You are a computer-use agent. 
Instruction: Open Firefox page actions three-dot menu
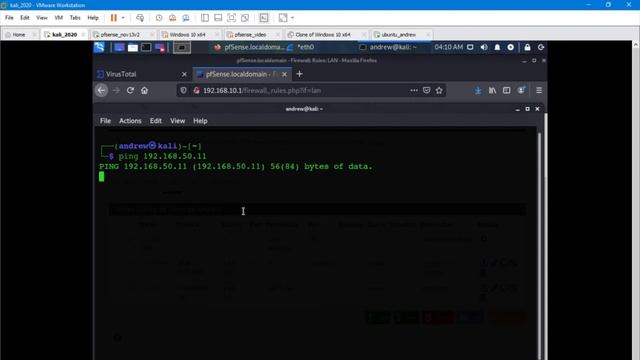[414, 90]
